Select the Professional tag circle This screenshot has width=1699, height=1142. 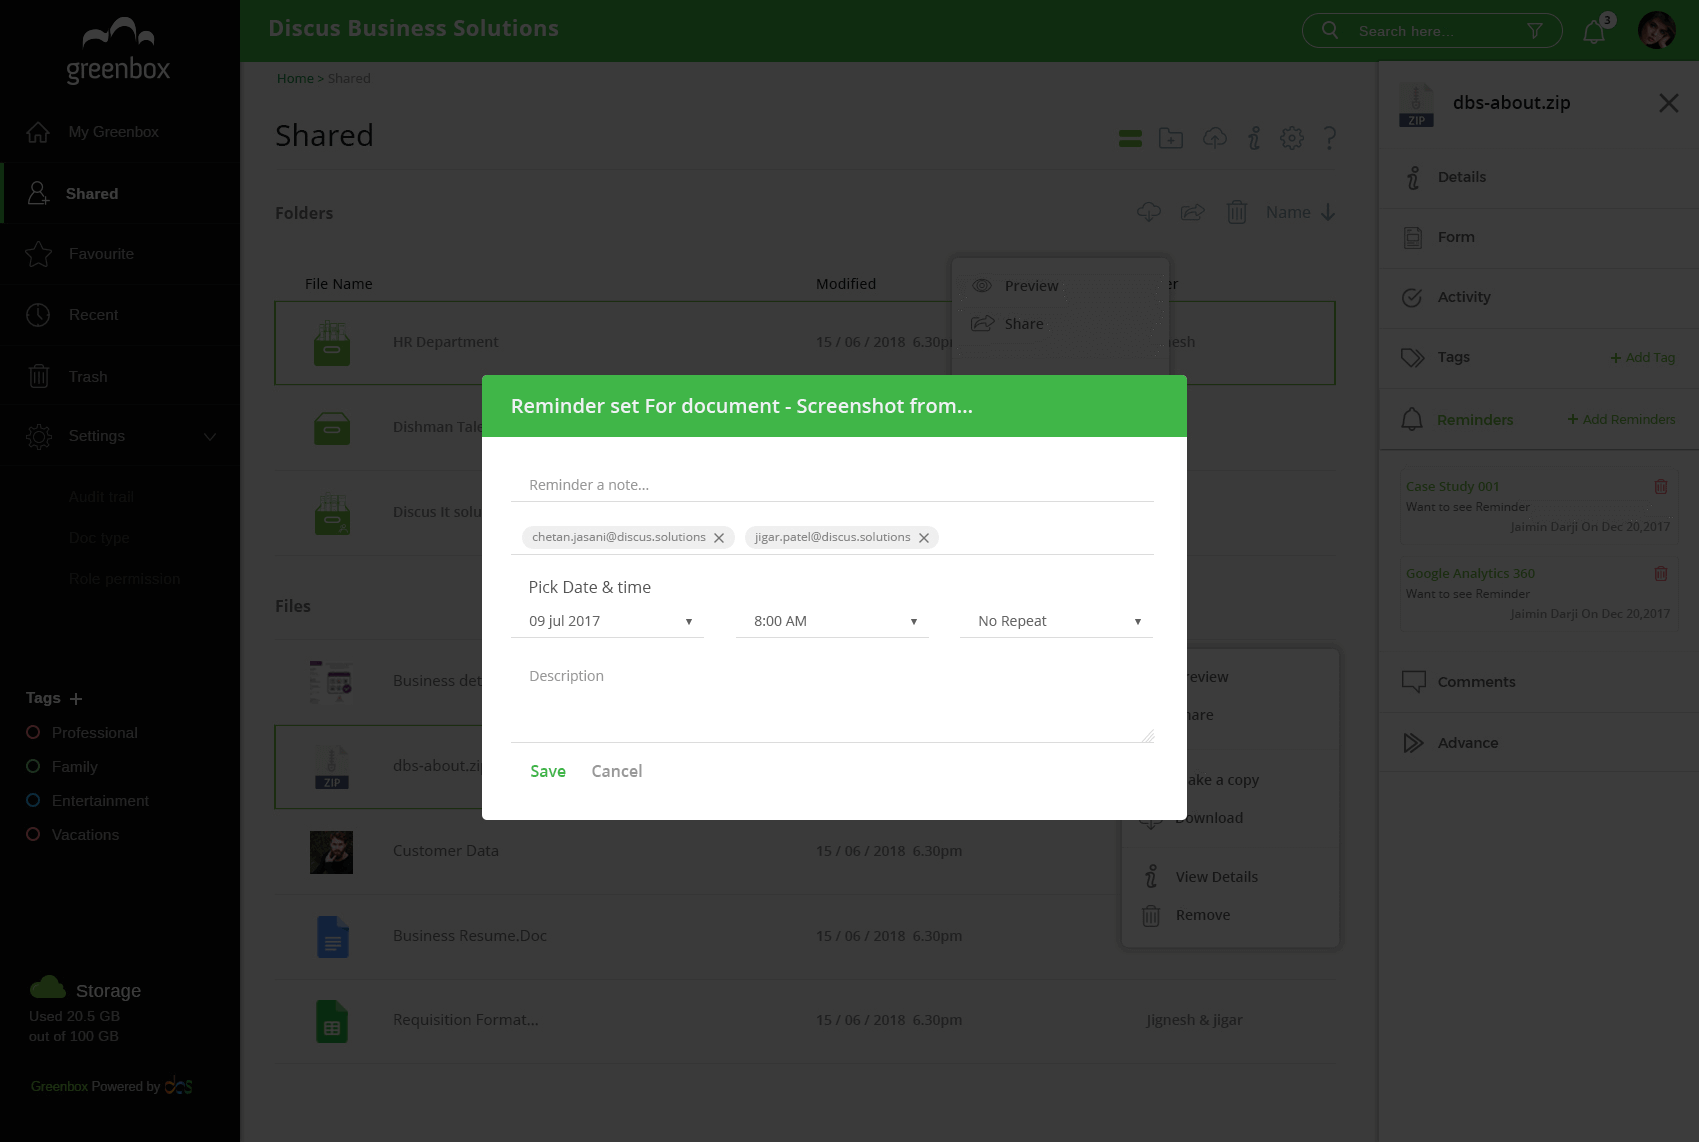tap(33, 733)
